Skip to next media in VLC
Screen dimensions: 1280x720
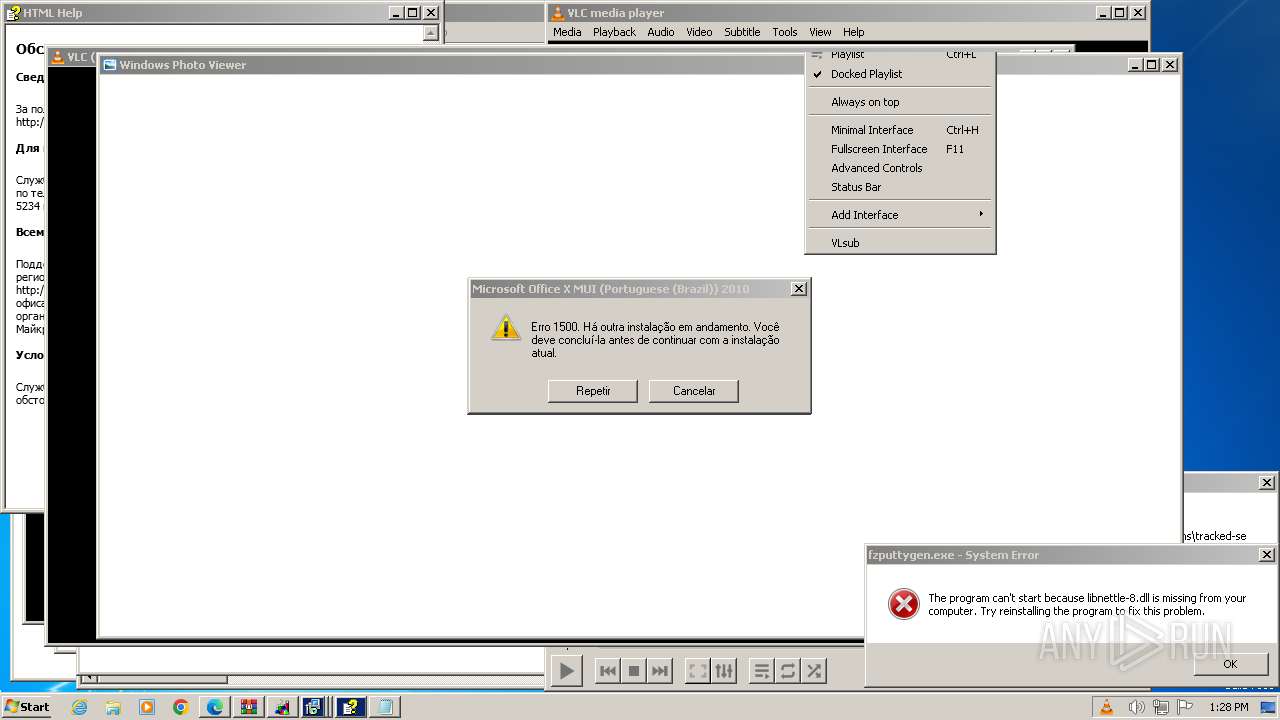[x=659, y=671]
